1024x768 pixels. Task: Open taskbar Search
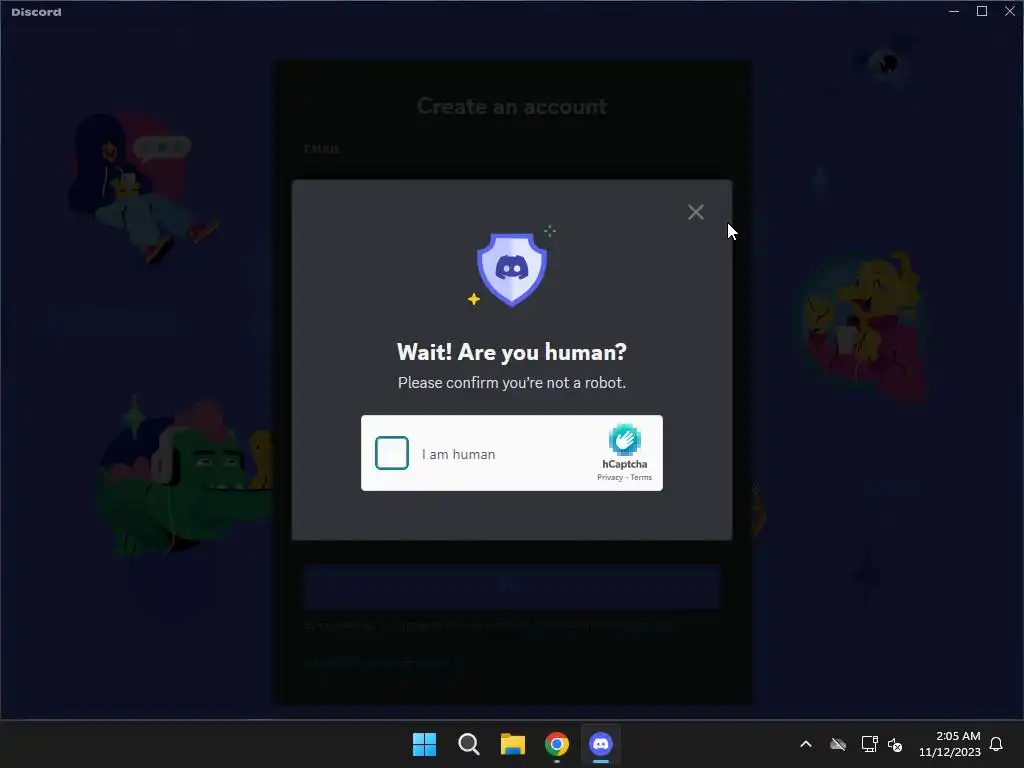pos(468,744)
